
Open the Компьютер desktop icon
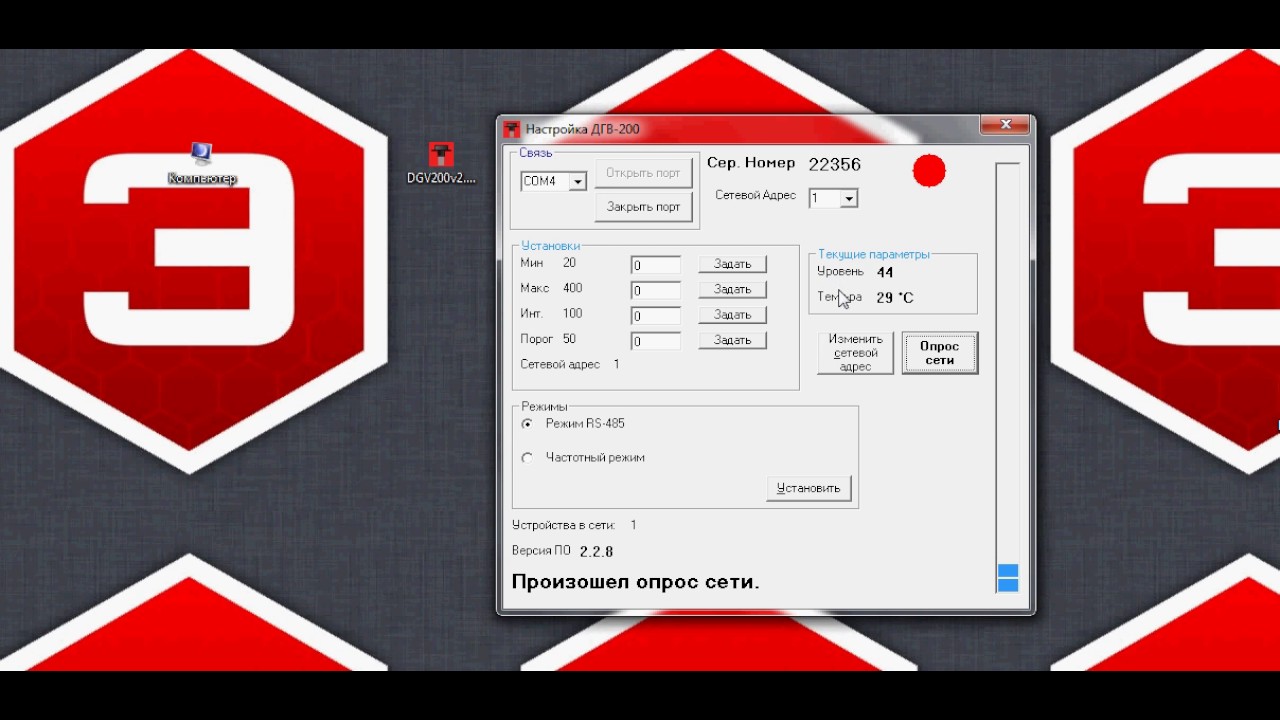pyautogui.click(x=202, y=163)
